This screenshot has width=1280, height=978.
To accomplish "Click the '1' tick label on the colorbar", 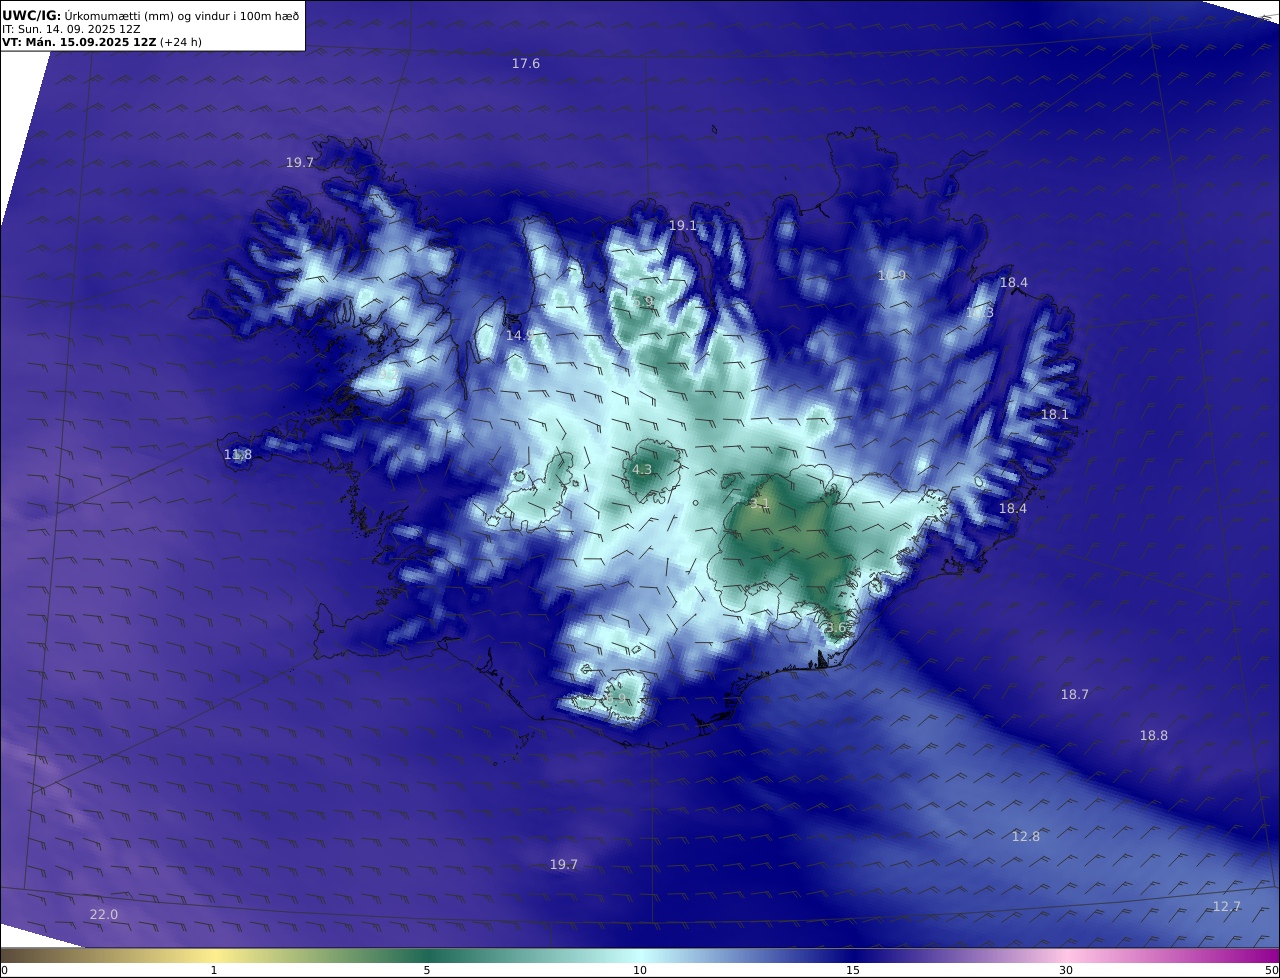I will [x=214, y=970].
